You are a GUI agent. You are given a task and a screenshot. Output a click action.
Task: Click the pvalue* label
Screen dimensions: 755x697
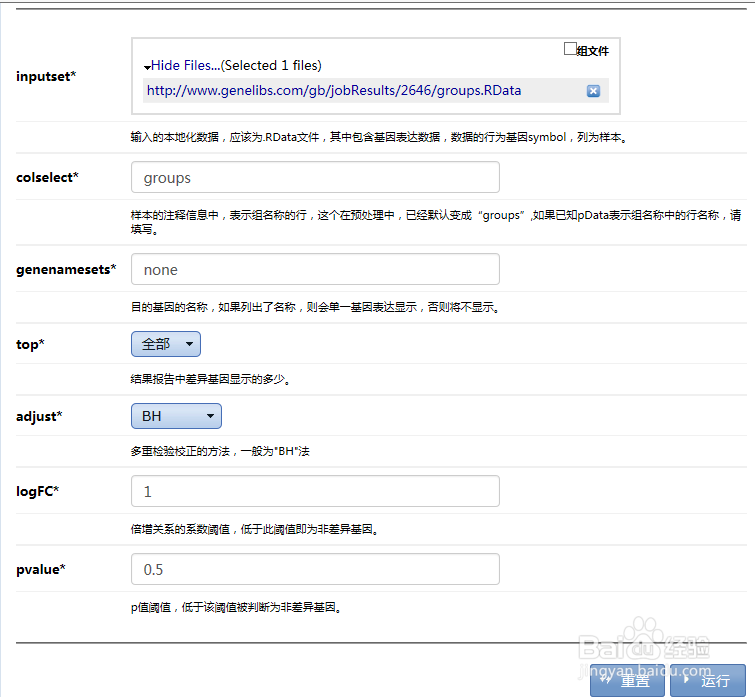(x=41, y=569)
